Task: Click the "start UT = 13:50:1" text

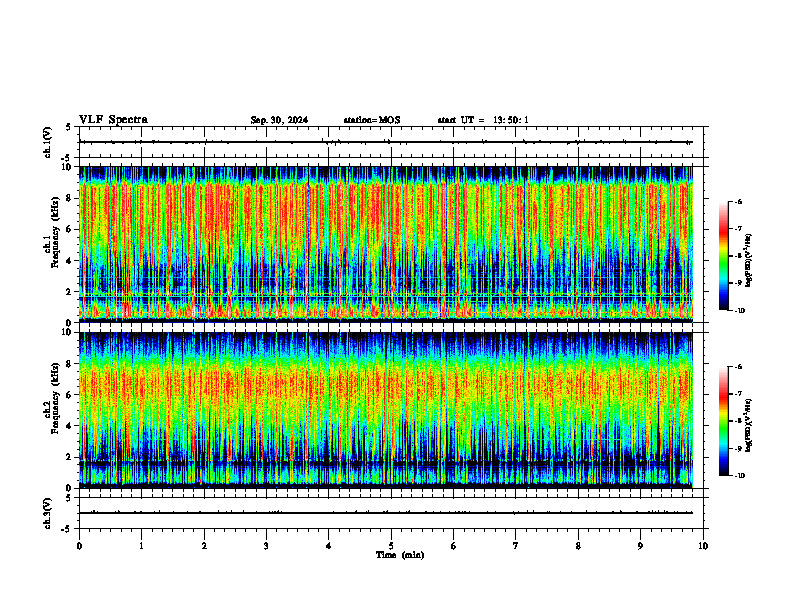Action: point(483,120)
